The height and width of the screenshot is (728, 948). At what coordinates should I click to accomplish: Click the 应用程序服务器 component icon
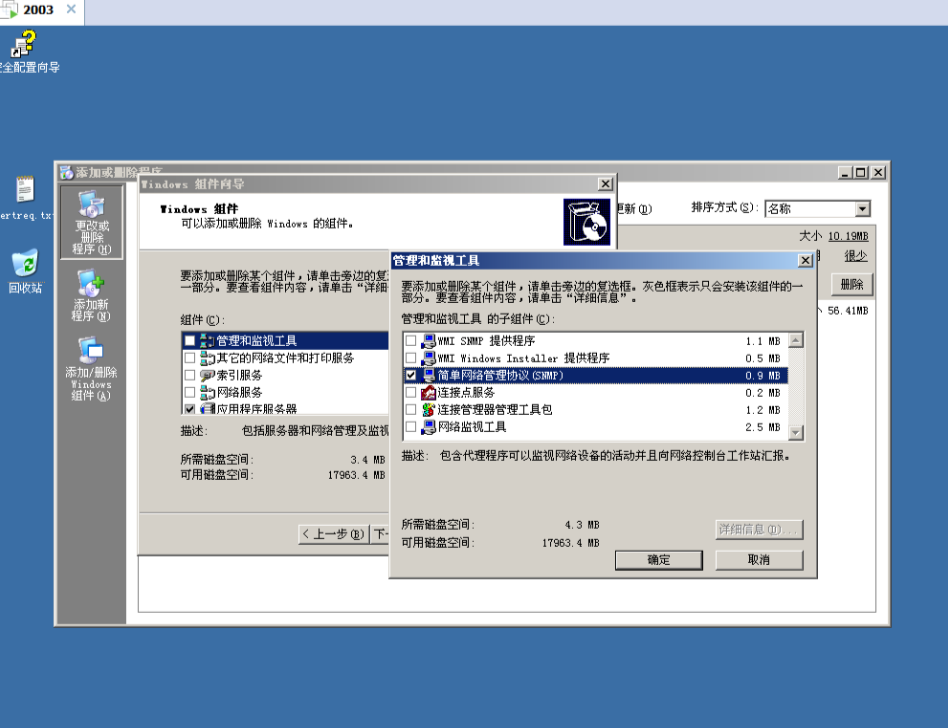pyautogui.click(x=207, y=409)
